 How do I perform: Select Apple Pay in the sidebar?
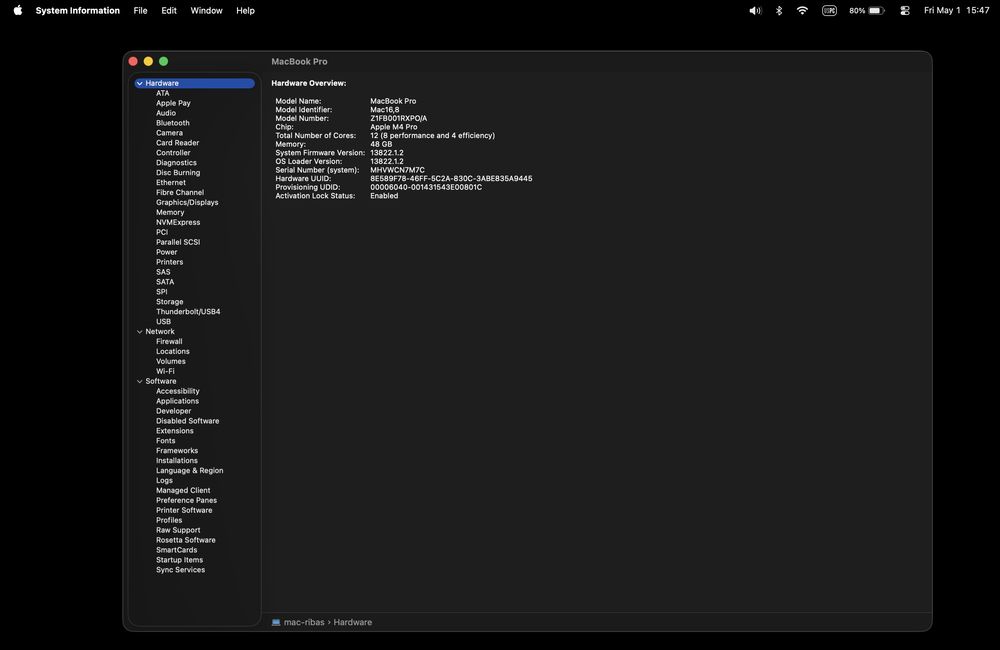[173, 103]
